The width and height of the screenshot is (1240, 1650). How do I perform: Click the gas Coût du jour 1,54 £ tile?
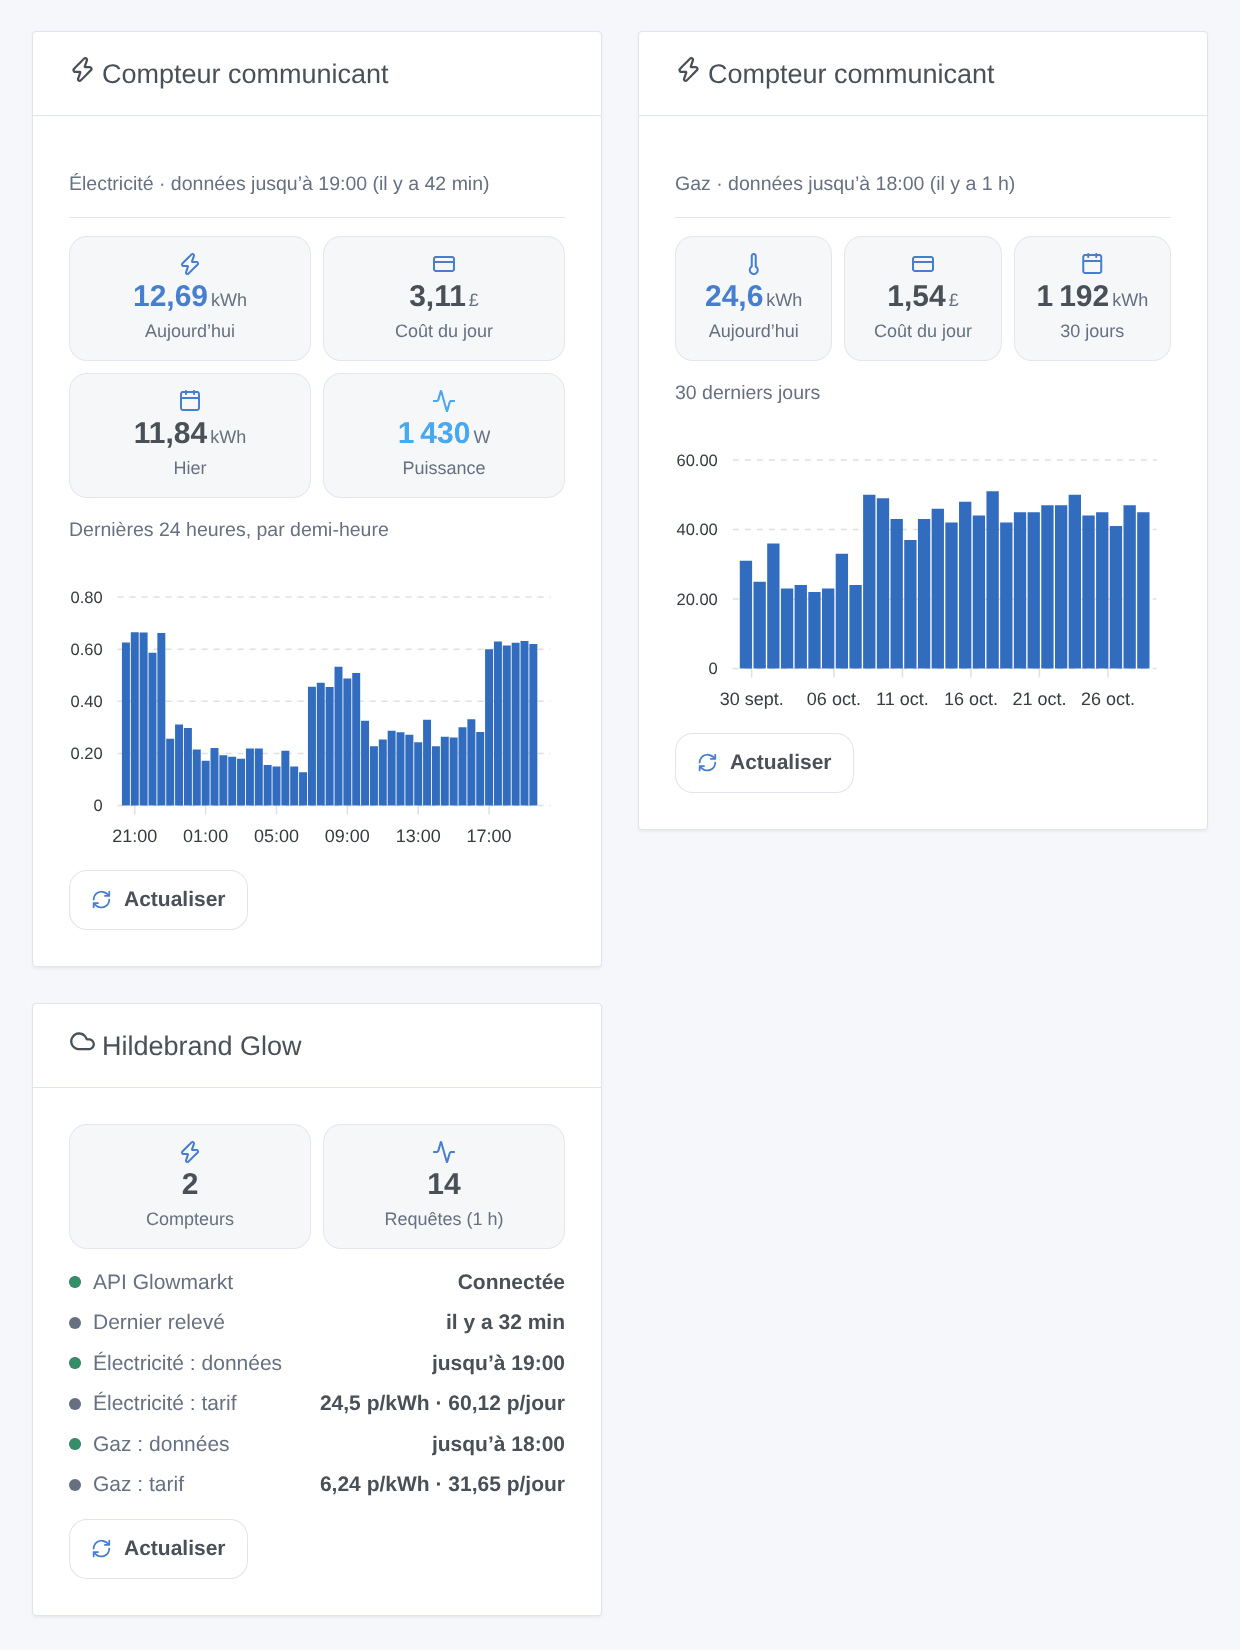pyautogui.click(x=923, y=298)
